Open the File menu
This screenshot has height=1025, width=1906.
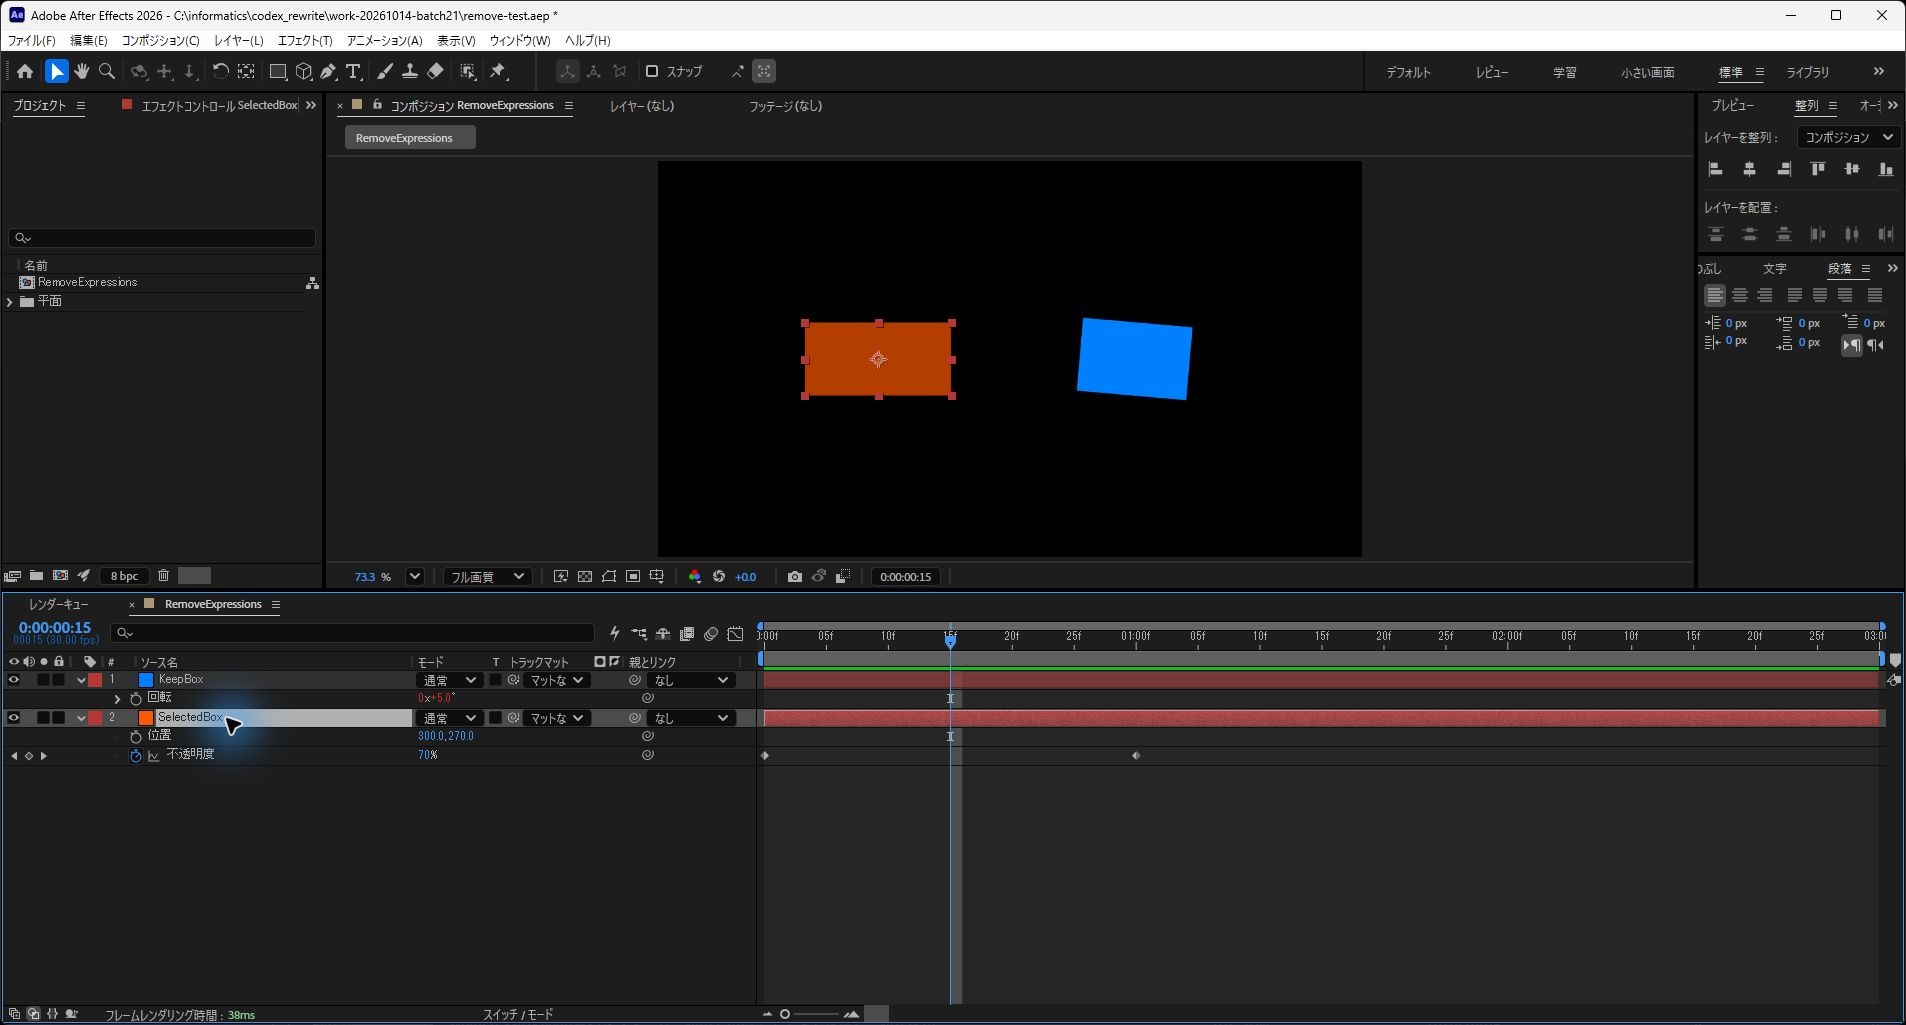coord(32,40)
